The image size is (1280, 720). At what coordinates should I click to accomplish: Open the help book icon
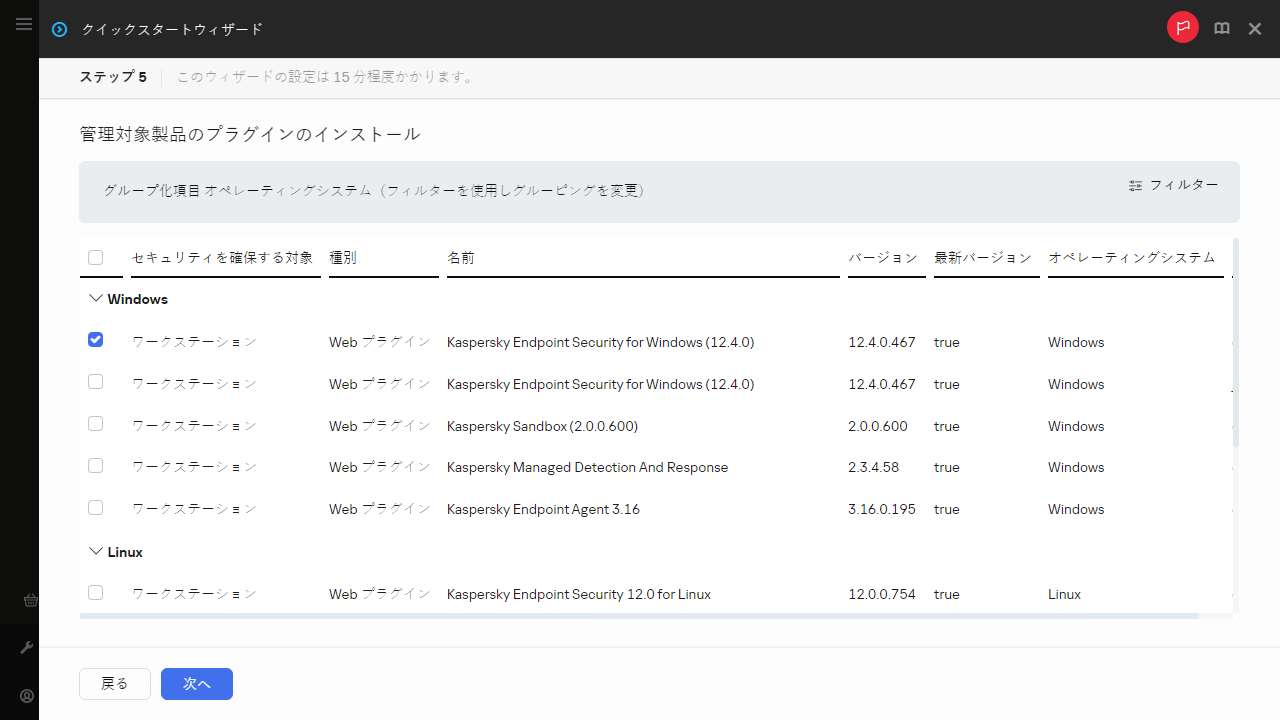point(1222,29)
